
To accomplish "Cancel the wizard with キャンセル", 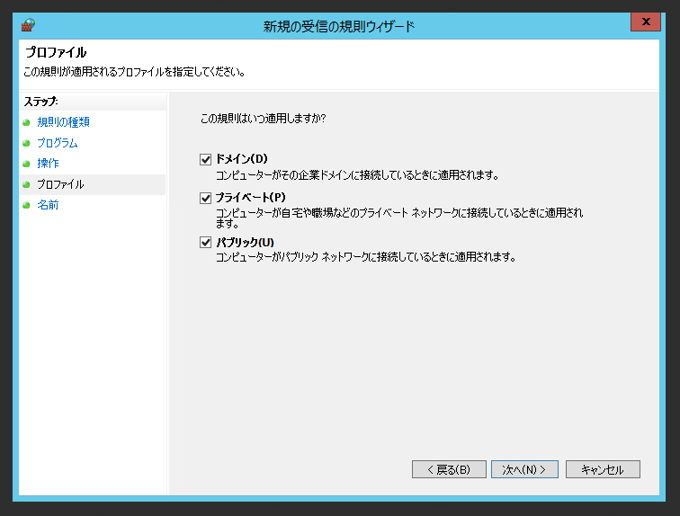I will 603,469.
